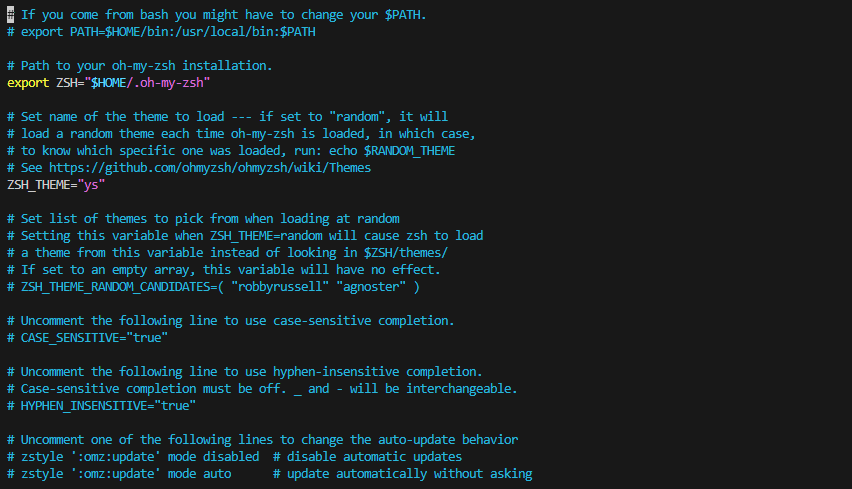Click "mode auto" in zstyle line
Viewport: 852px width, 489px height.
point(199,473)
